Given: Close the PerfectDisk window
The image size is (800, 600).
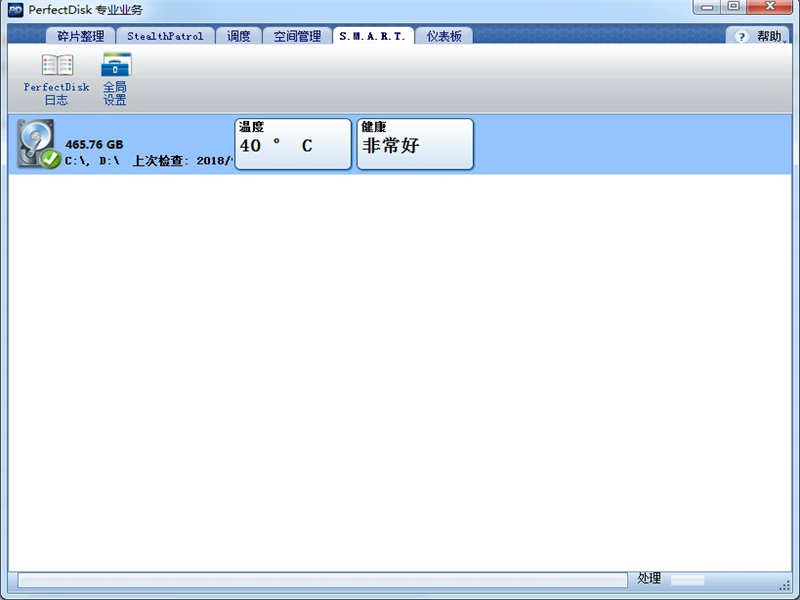Looking at the screenshot, I should pyautogui.click(x=770, y=6).
